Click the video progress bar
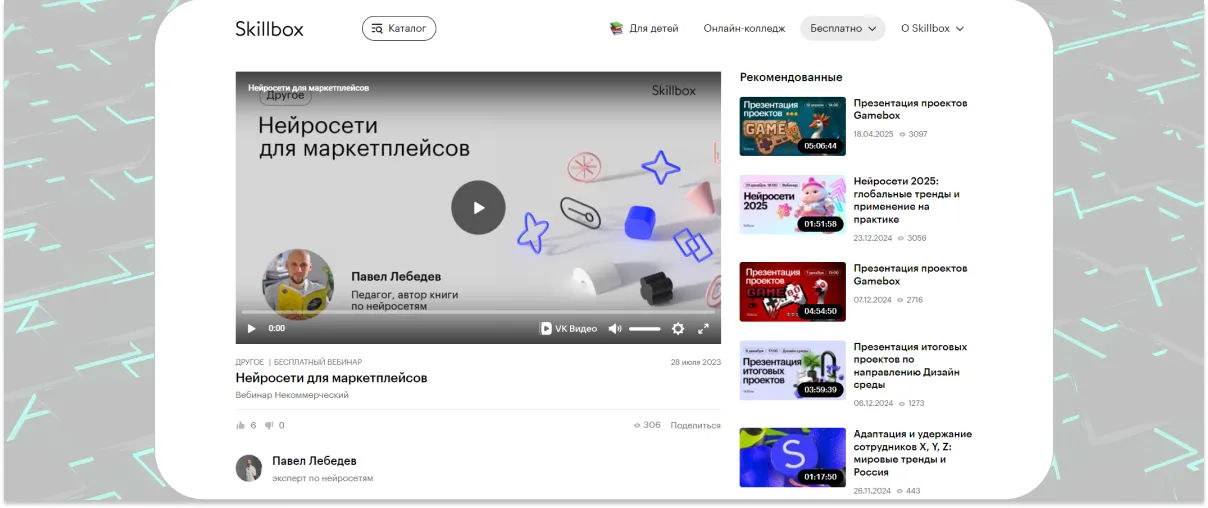 point(478,313)
